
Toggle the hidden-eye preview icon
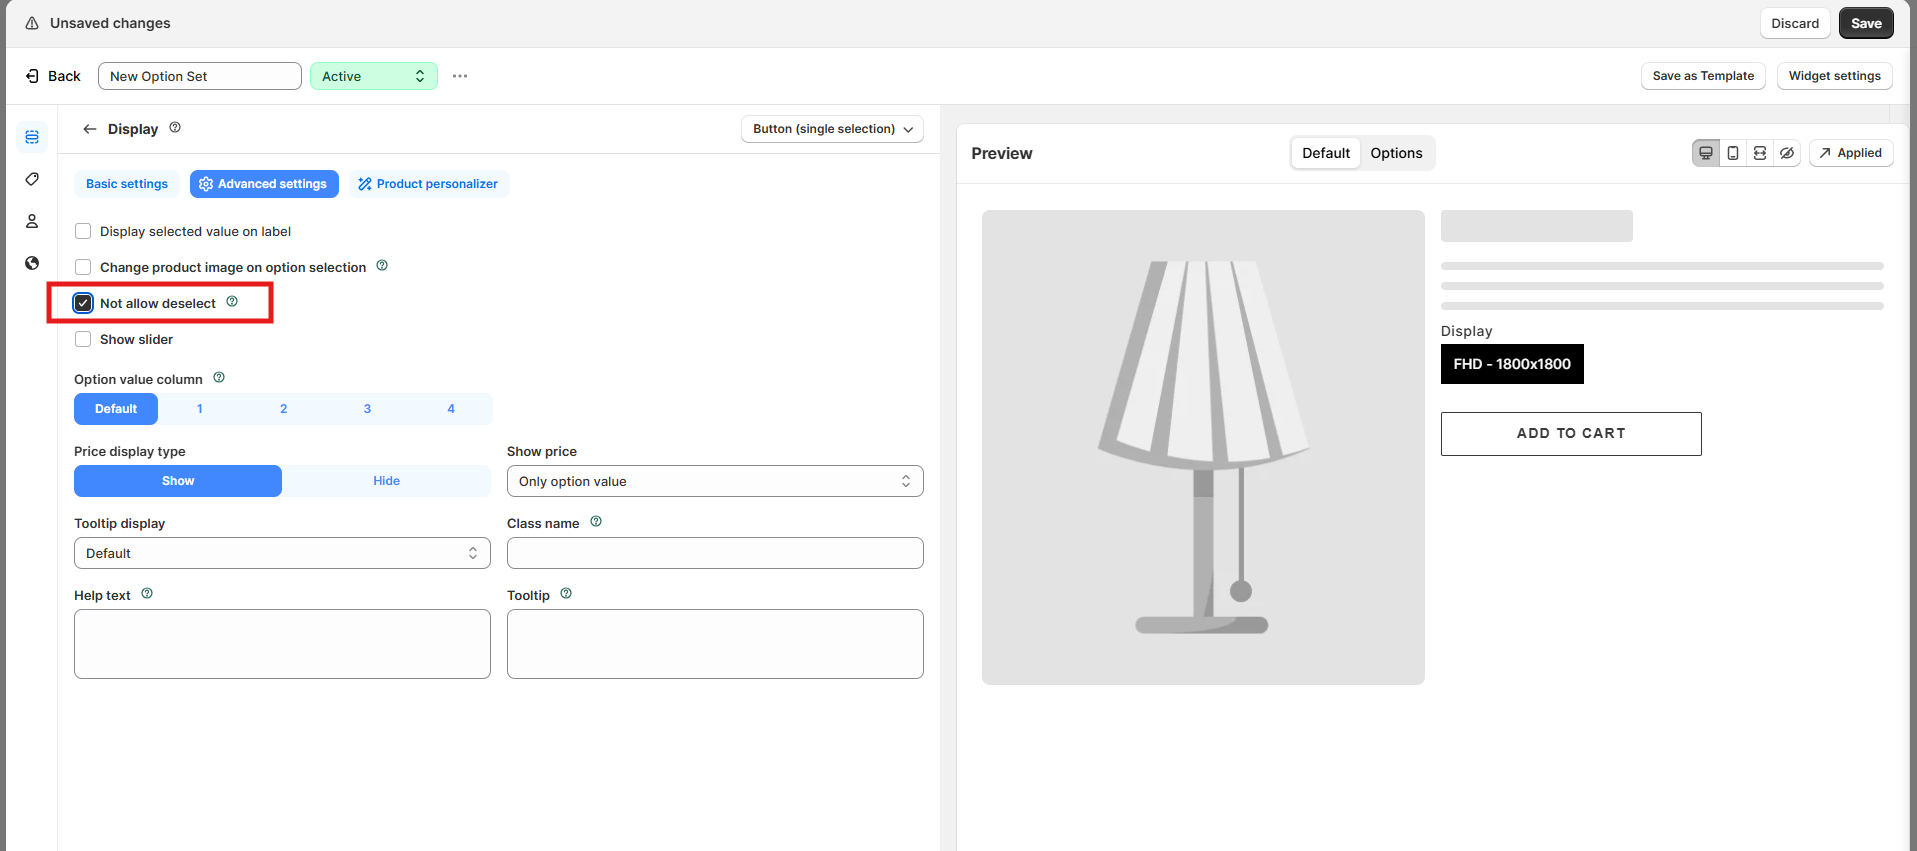(1787, 153)
